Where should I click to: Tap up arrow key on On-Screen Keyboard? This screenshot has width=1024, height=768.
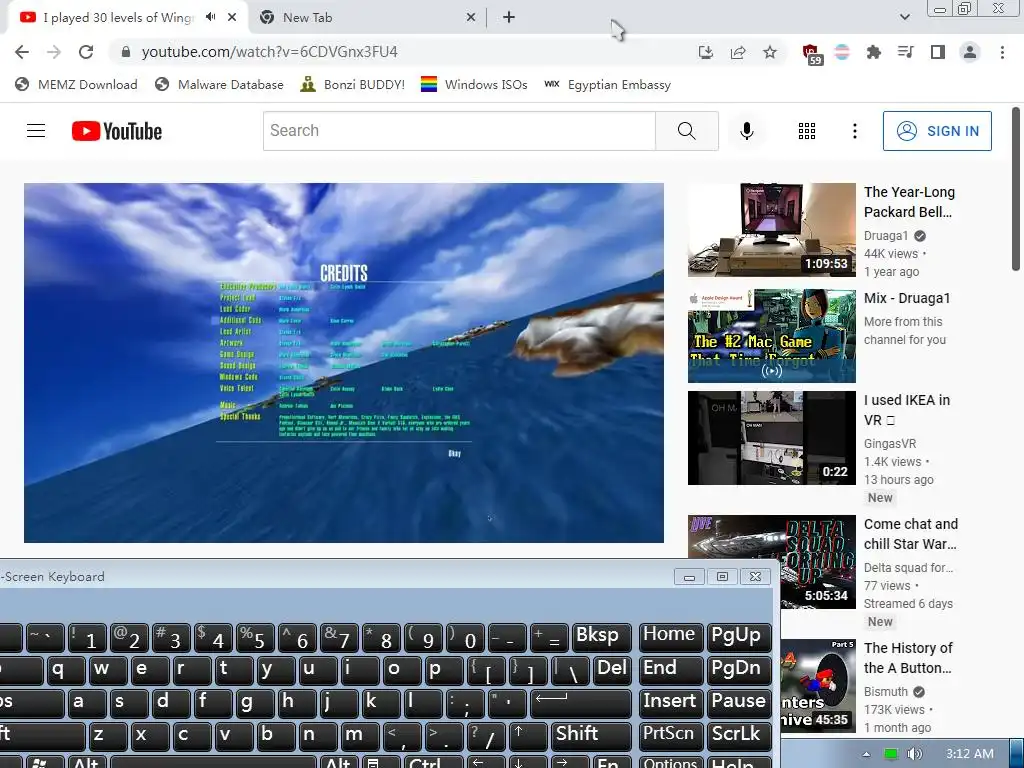point(527,735)
